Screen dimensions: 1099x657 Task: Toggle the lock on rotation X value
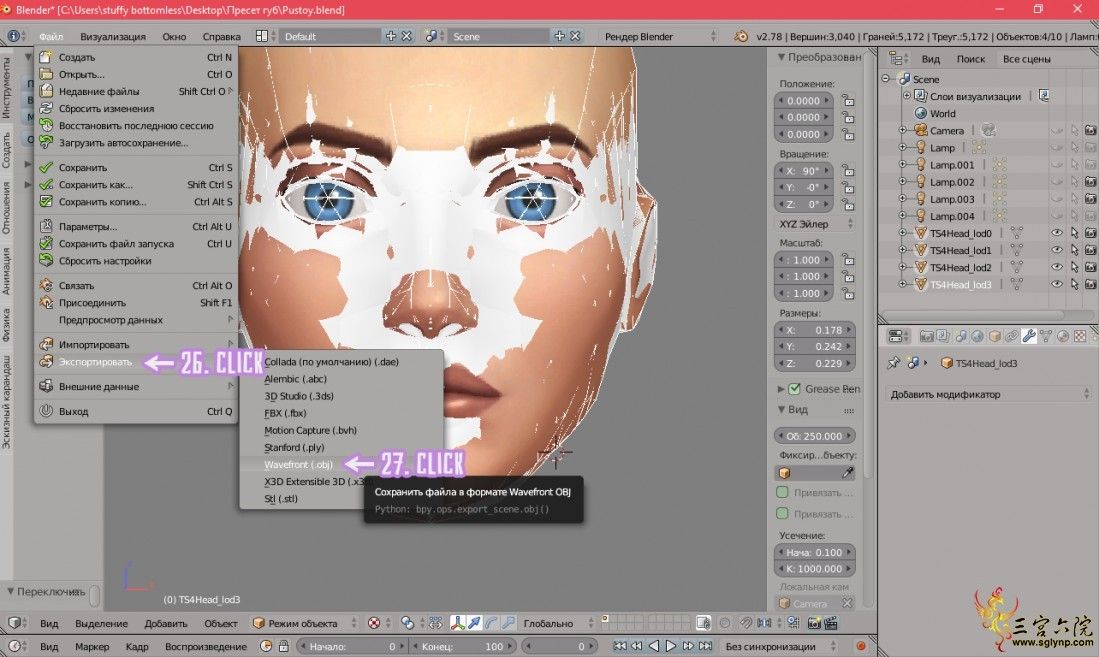(848, 170)
